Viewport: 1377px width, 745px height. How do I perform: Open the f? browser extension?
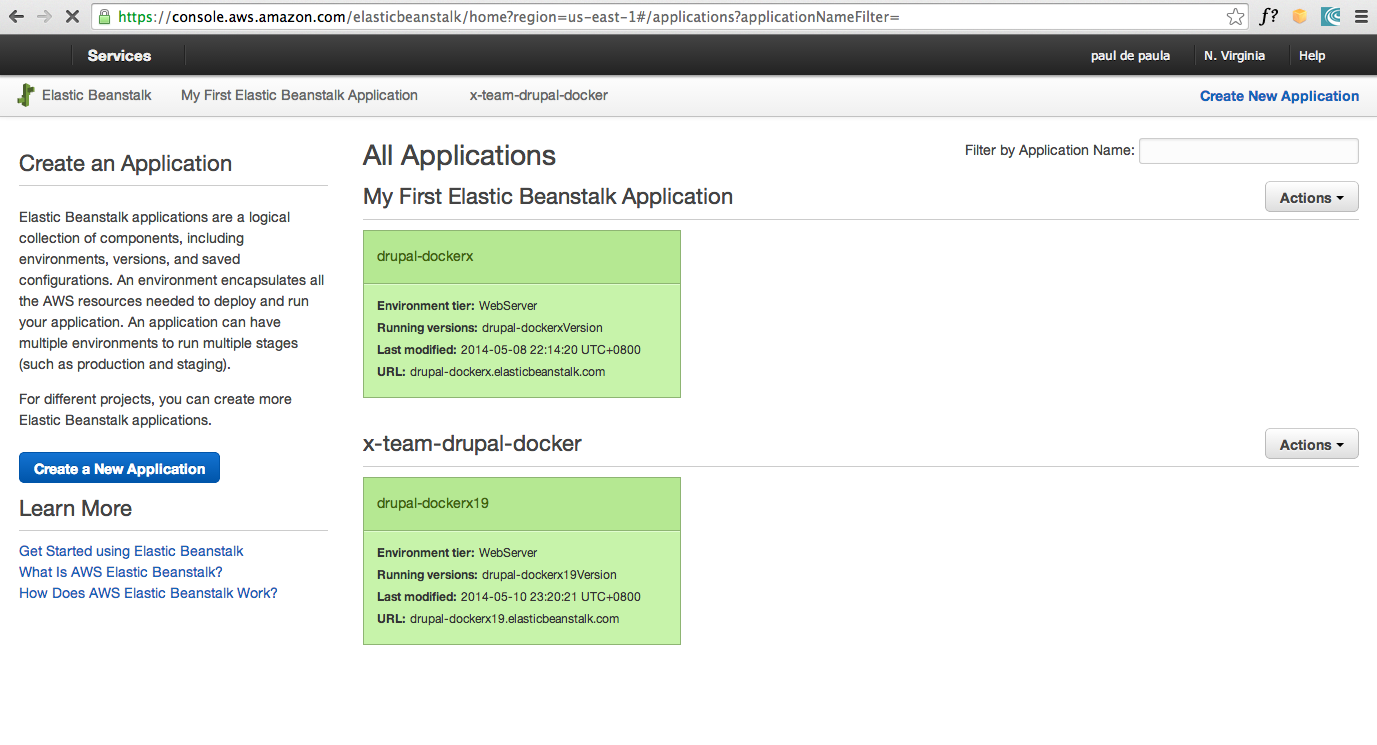point(1268,16)
